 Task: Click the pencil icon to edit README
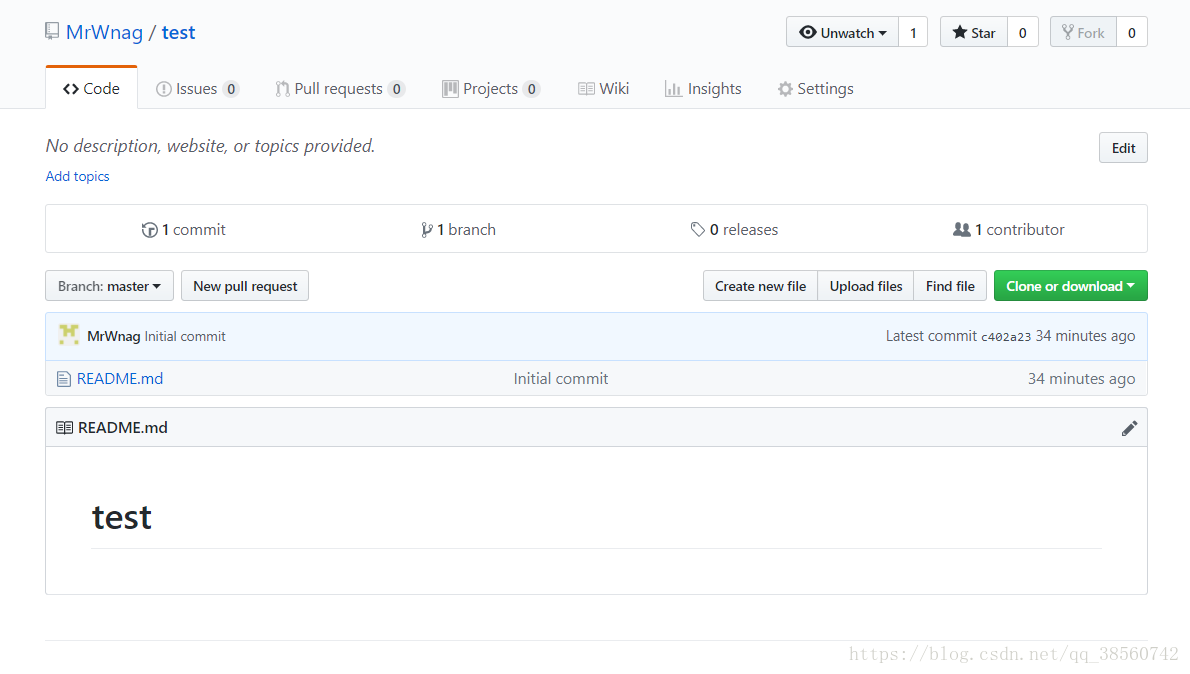(1129, 428)
